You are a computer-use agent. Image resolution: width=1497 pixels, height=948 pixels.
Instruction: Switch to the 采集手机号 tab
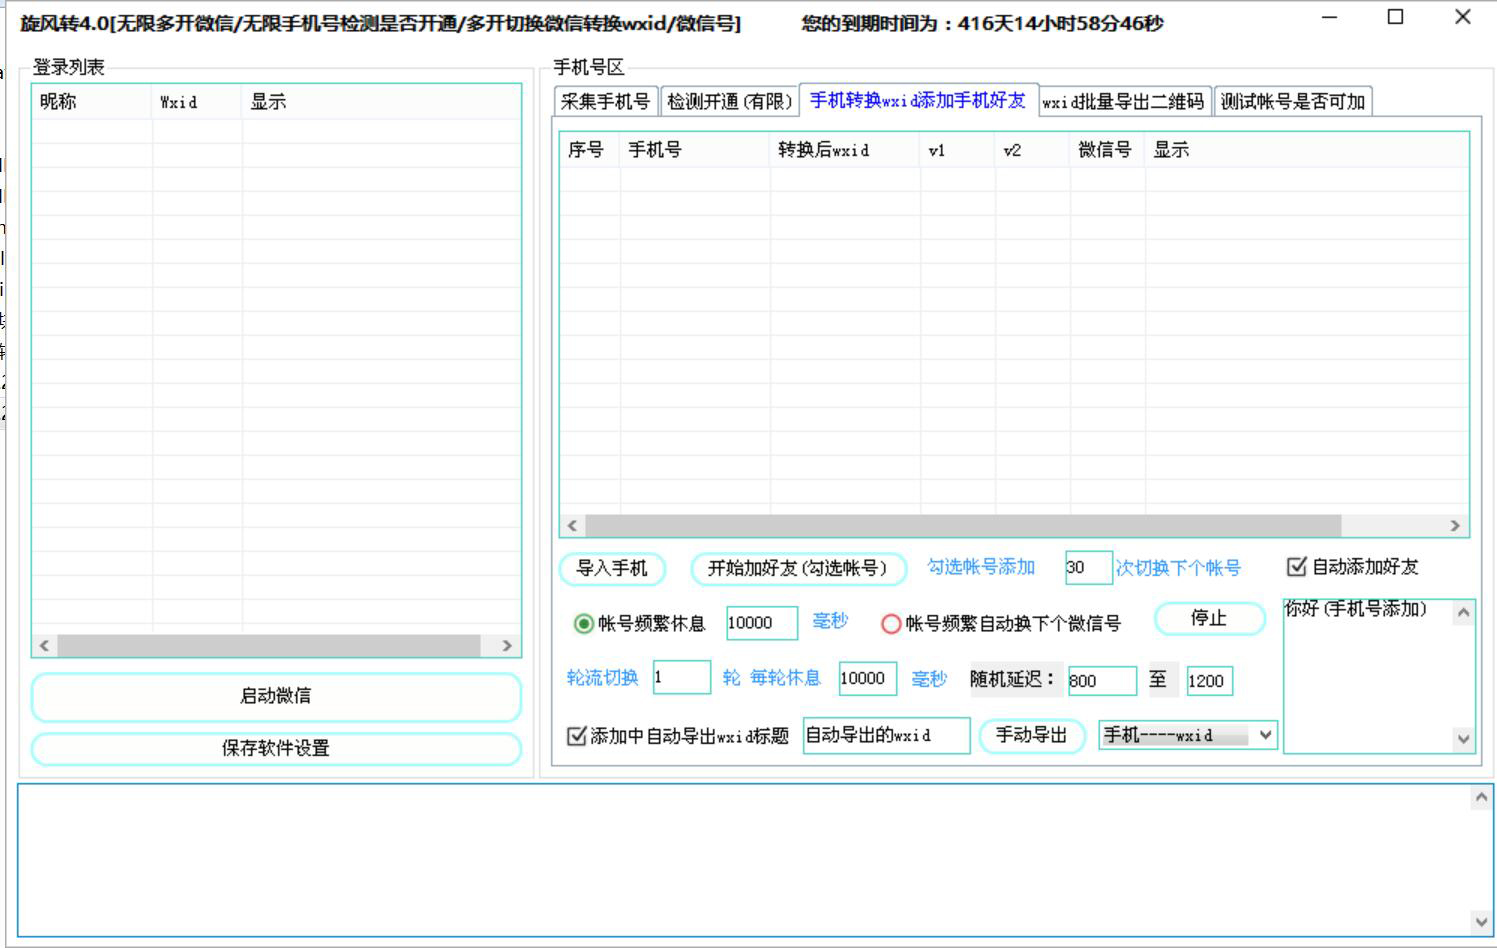coord(606,101)
